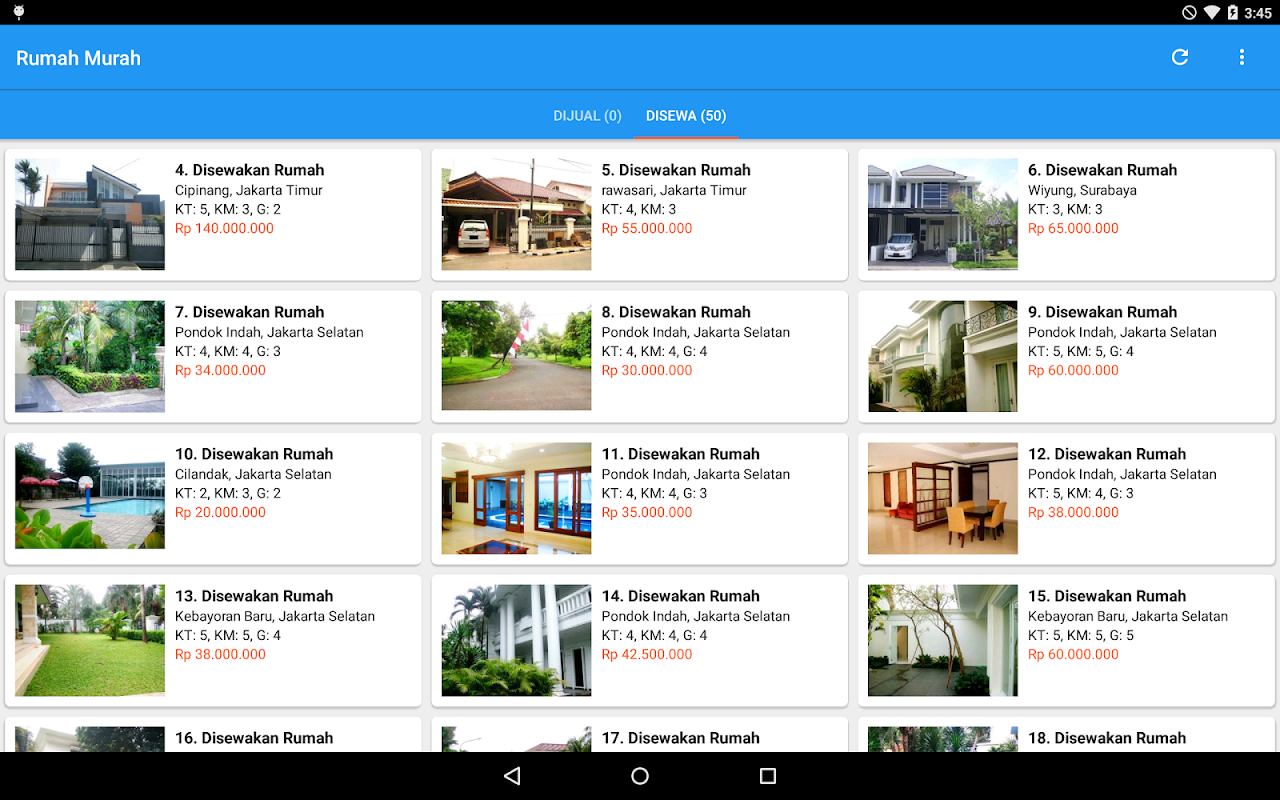Click the location 'Cipinang, Jakarta Timur'
This screenshot has height=800, width=1280.
click(249, 190)
